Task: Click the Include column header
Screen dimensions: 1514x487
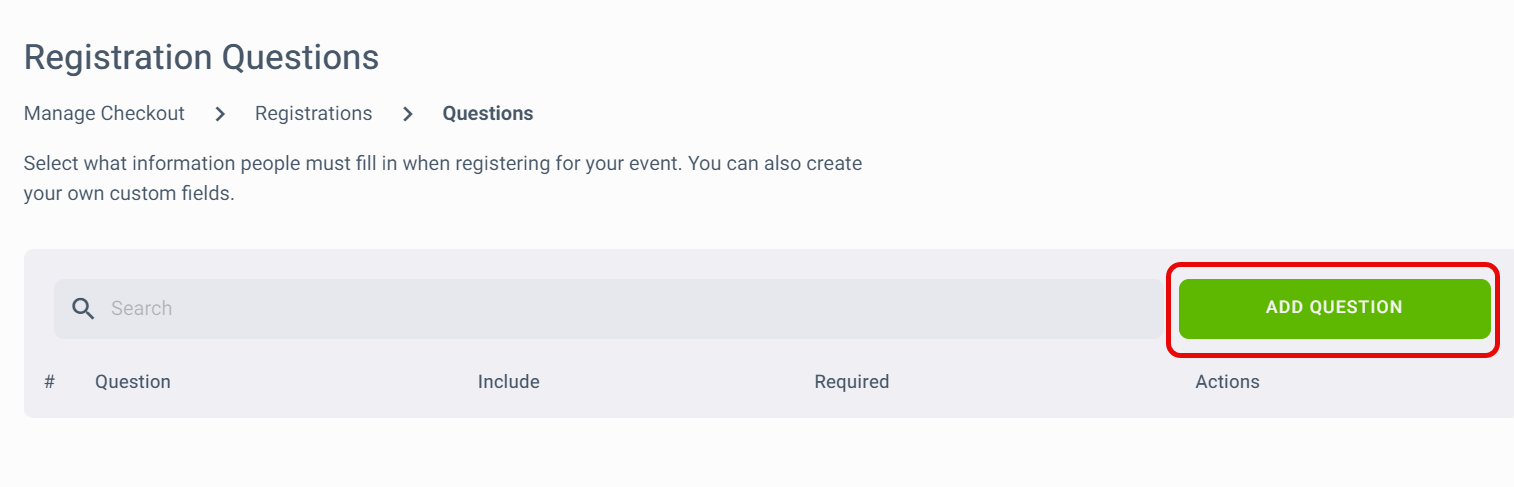Action: click(508, 382)
